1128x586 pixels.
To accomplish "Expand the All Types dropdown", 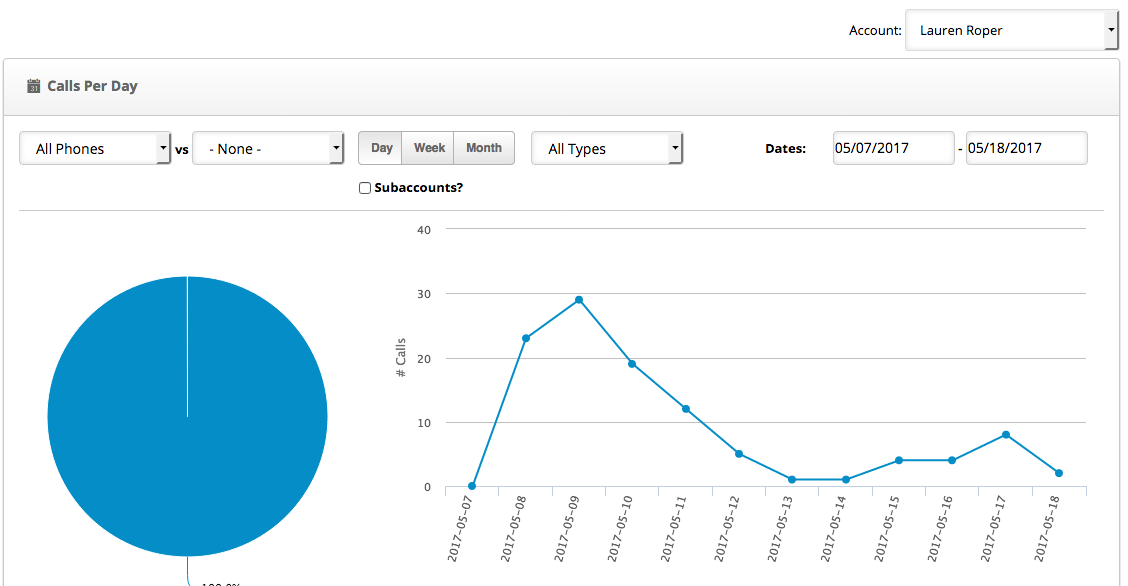I will [x=606, y=149].
